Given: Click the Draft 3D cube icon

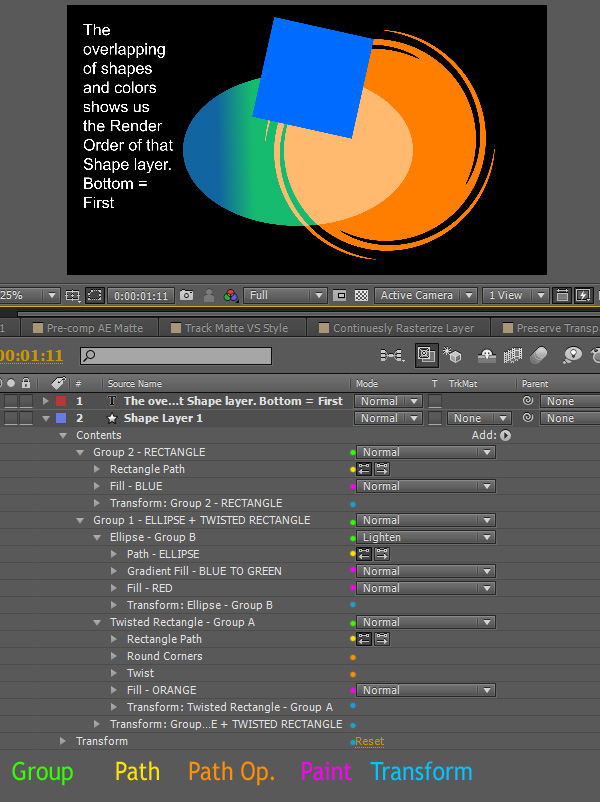Looking at the screenshot, I should 451,356.
